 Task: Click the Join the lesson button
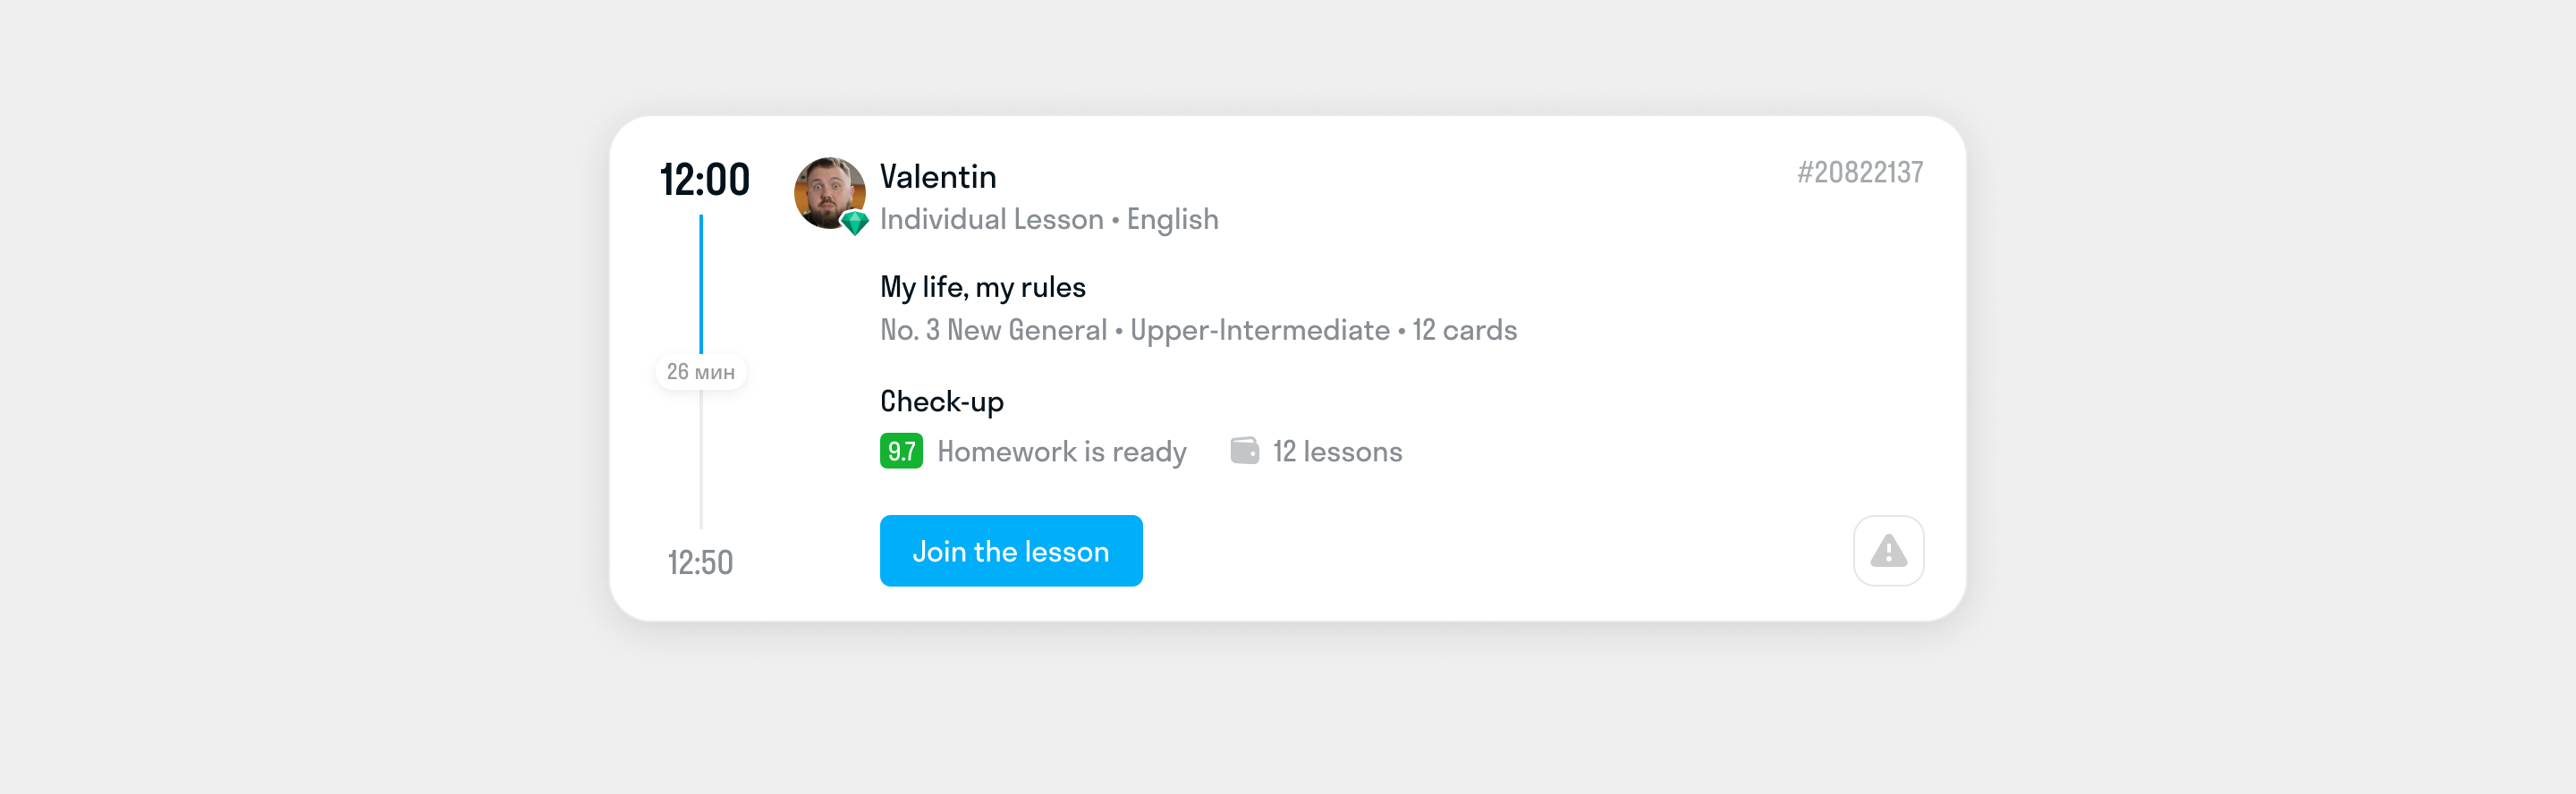1010,550
